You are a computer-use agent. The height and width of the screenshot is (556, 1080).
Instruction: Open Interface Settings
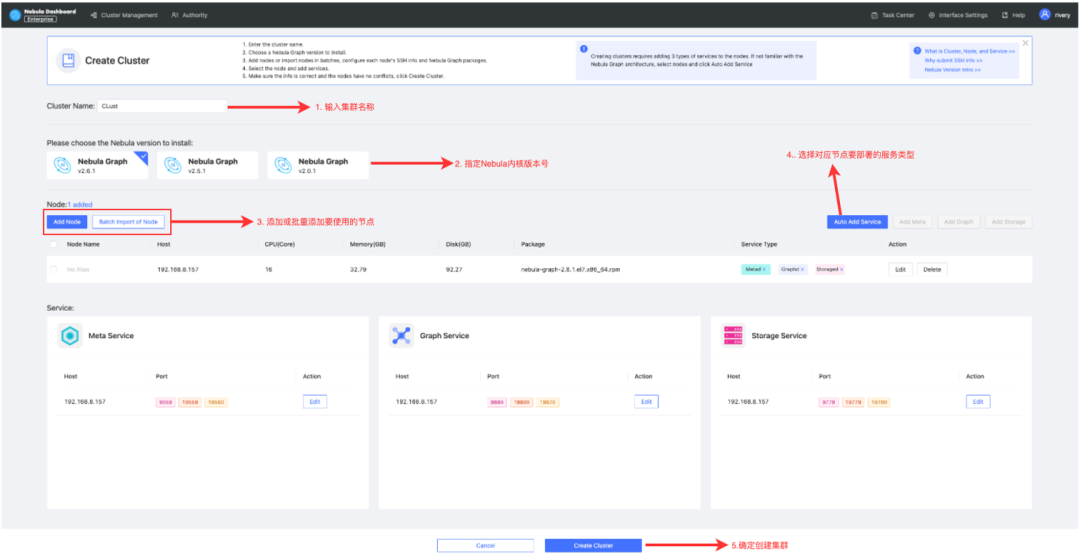(x=957, y=15)
